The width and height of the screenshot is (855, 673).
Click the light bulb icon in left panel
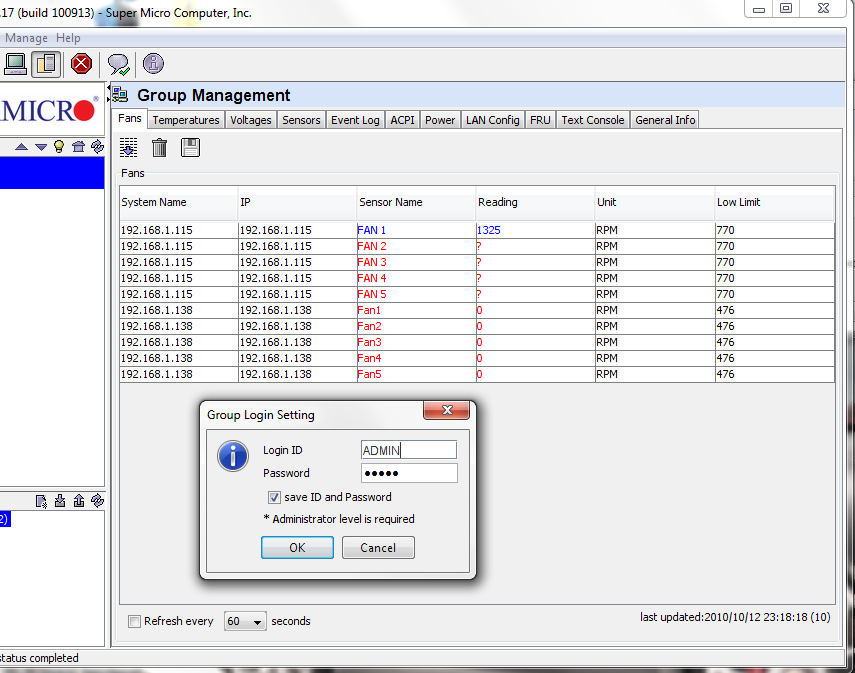point(59,146)
